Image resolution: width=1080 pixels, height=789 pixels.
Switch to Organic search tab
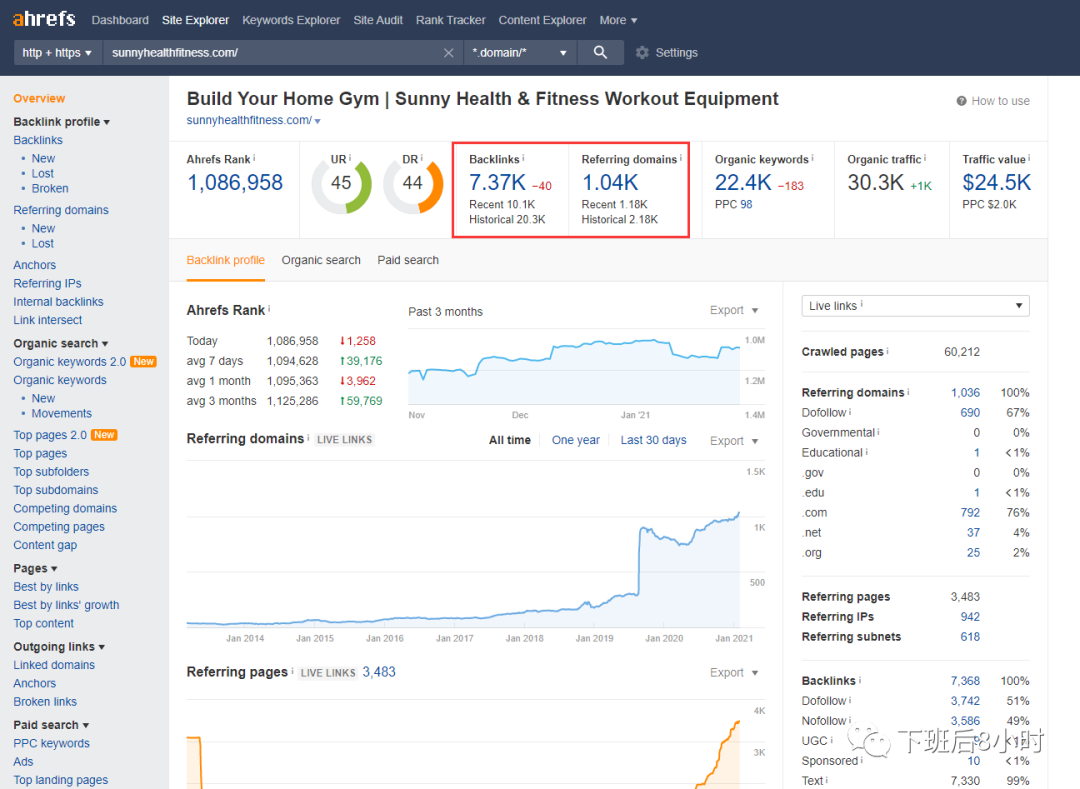(x=321, y=260)
